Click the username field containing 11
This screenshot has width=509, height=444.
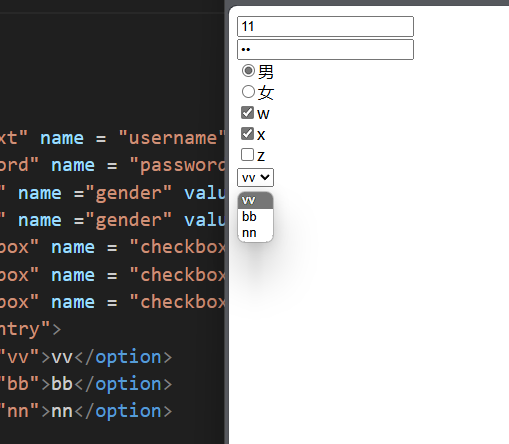(x=325, y=26)
